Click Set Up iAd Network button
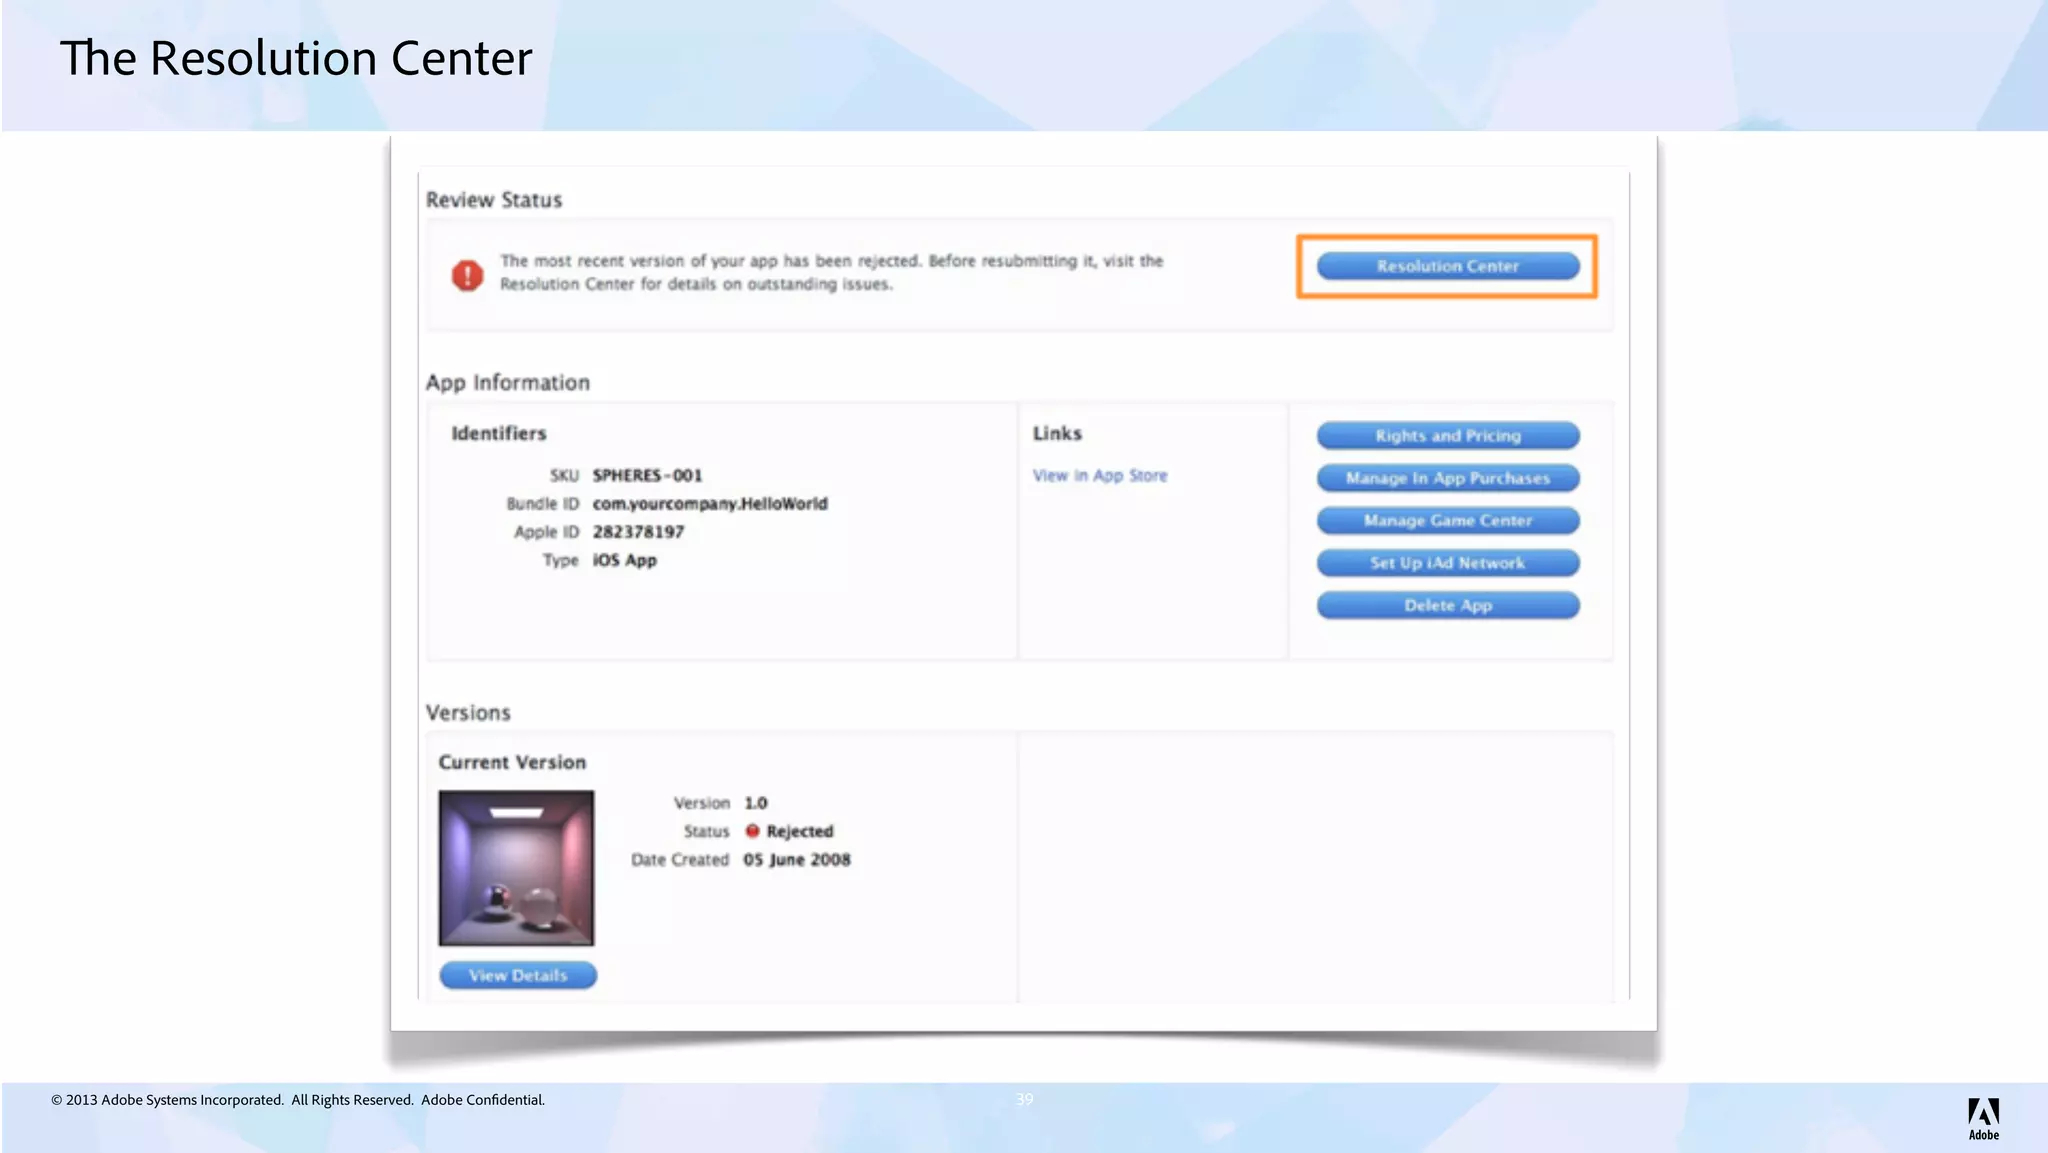Screen dimensions: 2048x1153 pyautogui.click(x=1447, y=563)
